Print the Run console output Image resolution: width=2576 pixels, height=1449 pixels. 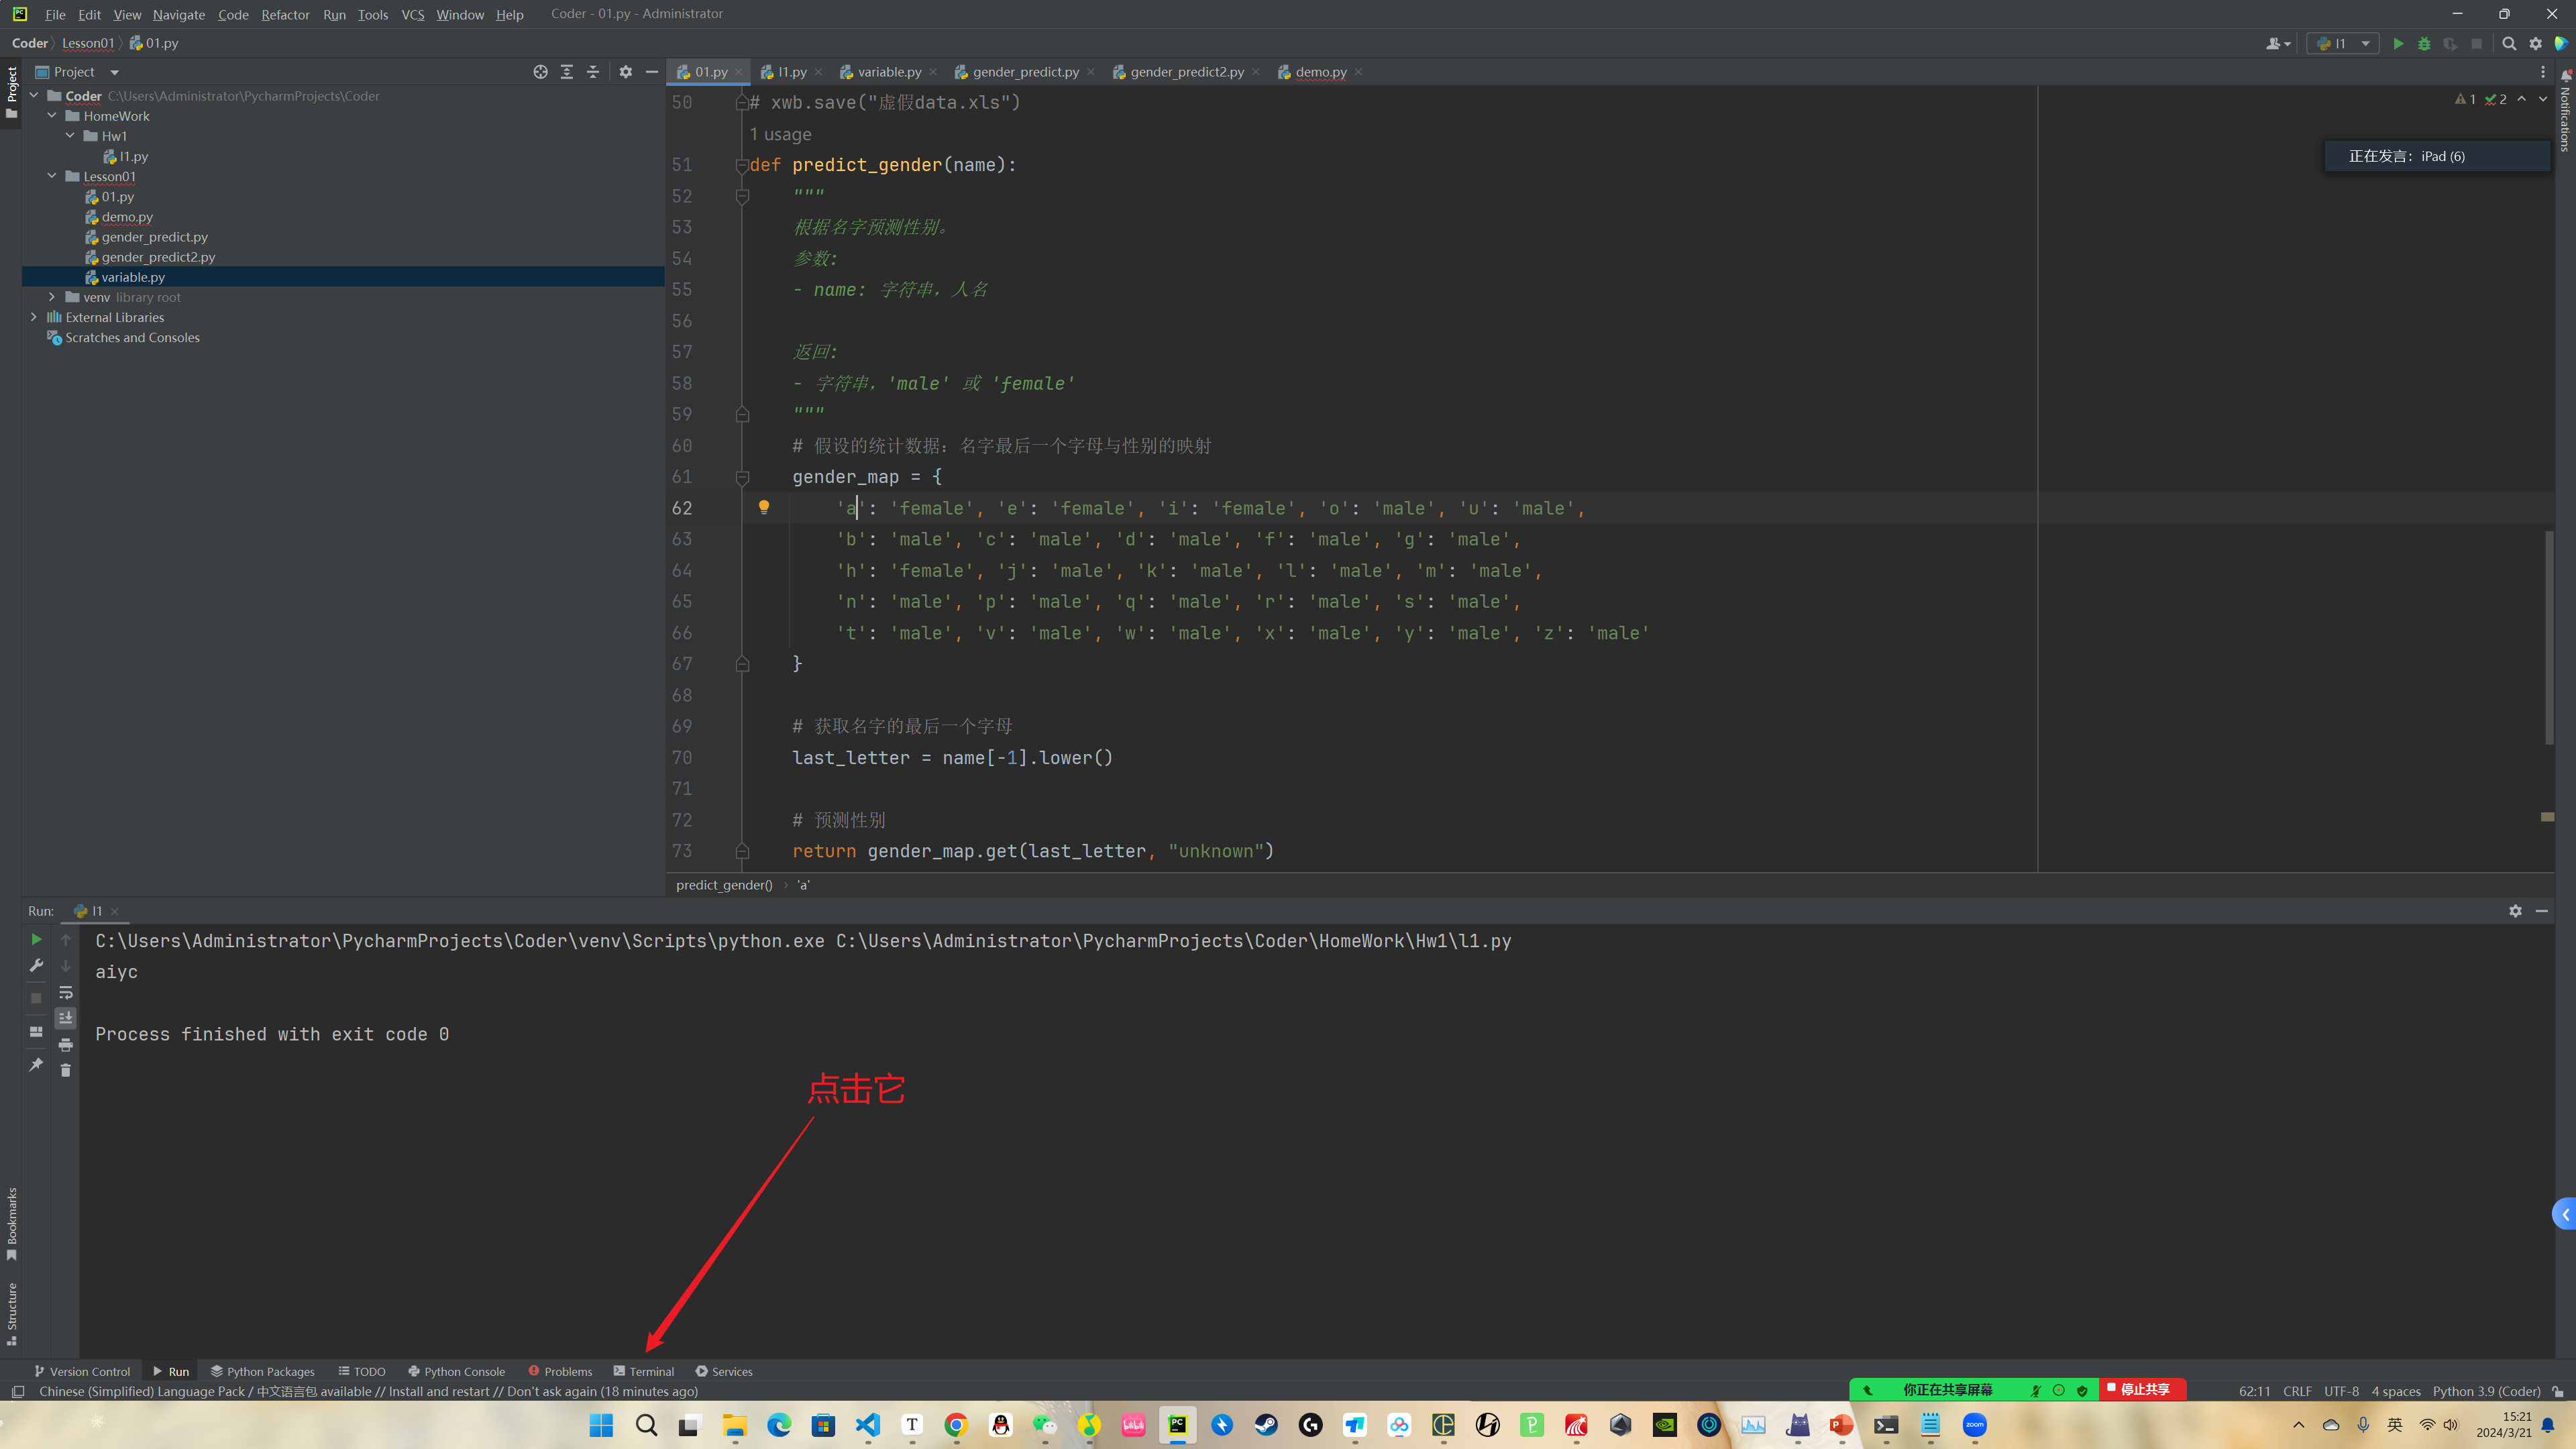click(66, 1045)
